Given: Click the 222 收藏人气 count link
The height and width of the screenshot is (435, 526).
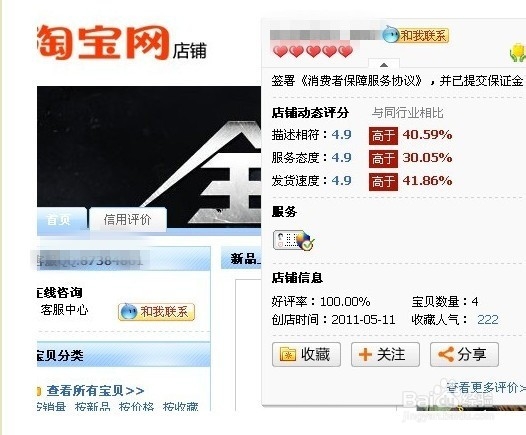Looking at the screenshot, I should [x=488, y=319].
